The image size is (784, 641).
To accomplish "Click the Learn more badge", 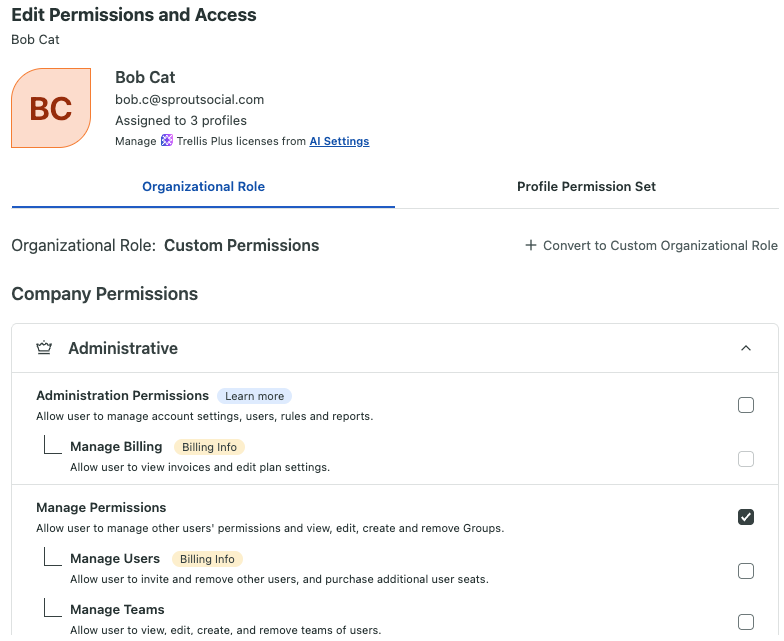I will (x=254, y=396).
